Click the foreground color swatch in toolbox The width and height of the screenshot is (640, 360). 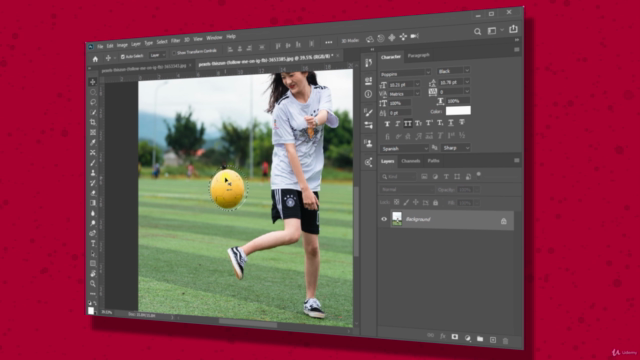tap(91, 311)
